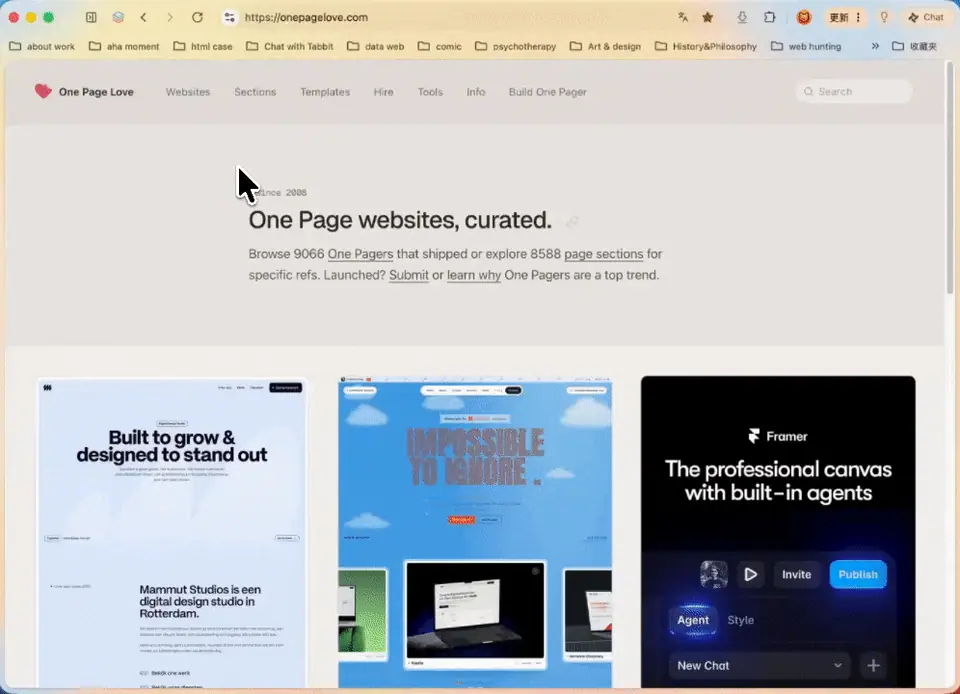Click the lightbulb icon in toolbar
The image size is (960, 694).
pos(884,17)
